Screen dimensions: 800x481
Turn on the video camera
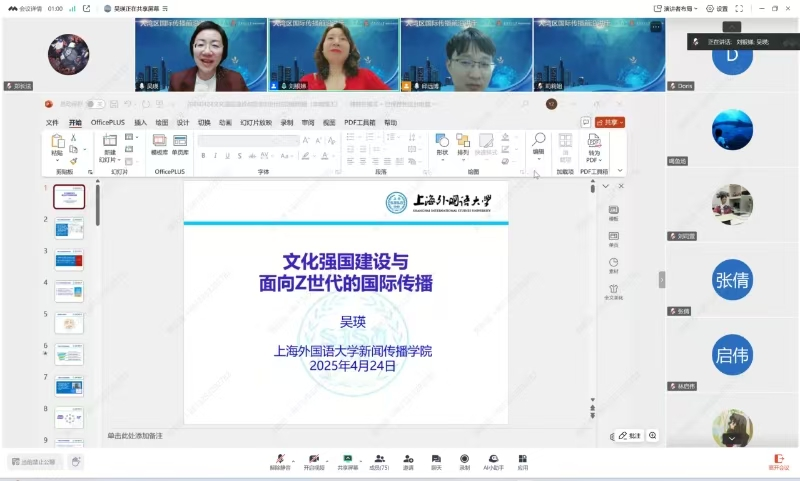315,459
